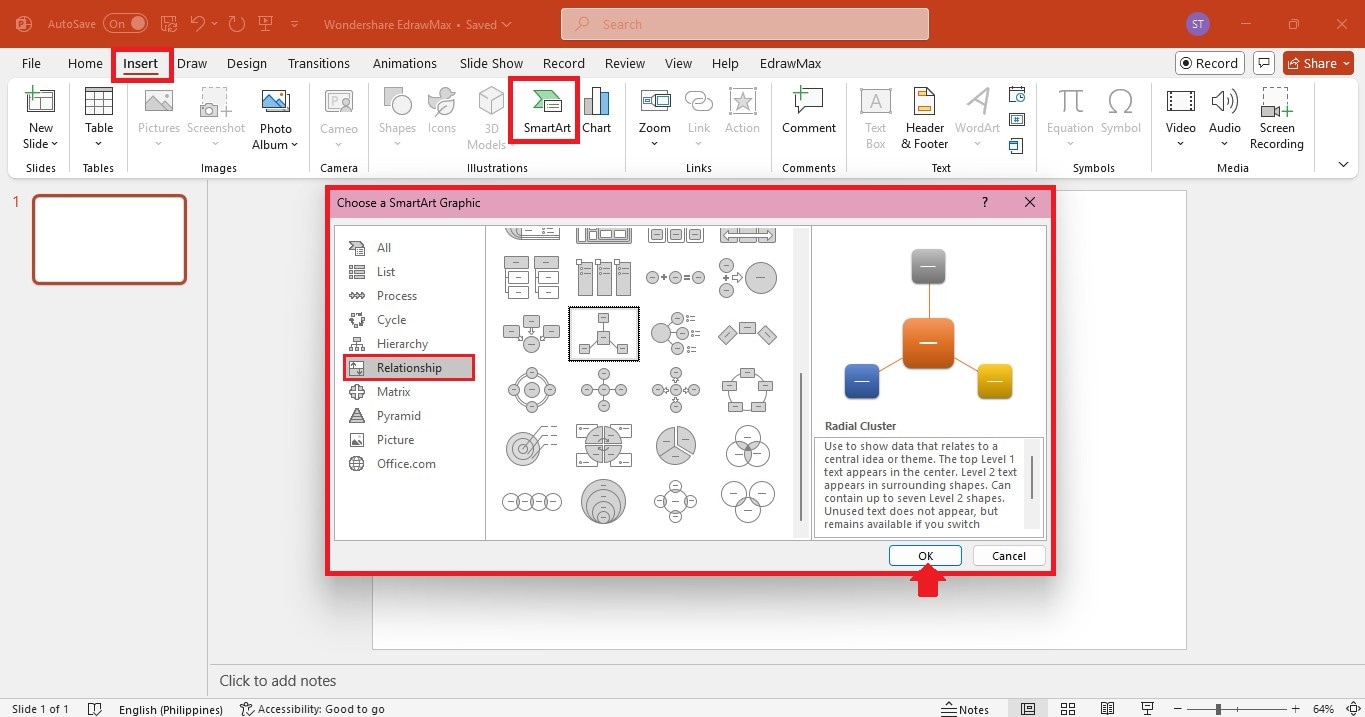This screenshot has width=1365, height=717.
Task: Insert a Chart from the ribbon
Action: [x=597, y=110]
